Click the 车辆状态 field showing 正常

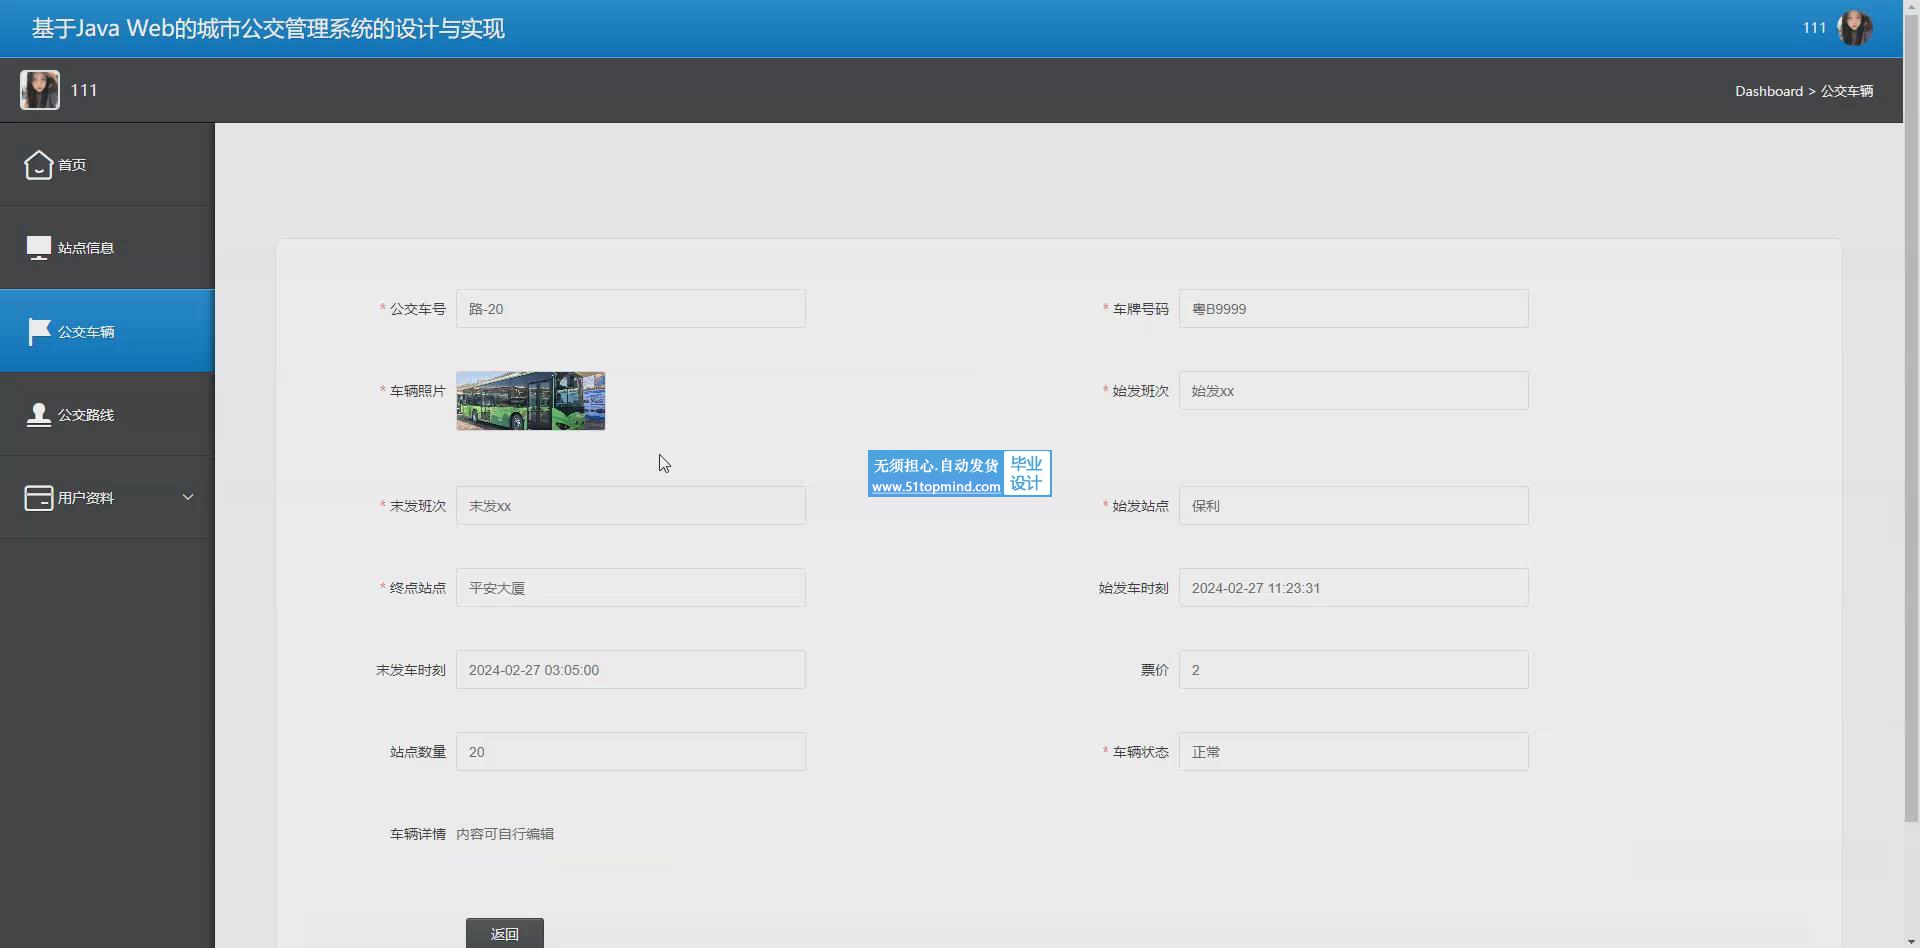coord(1353,752)
